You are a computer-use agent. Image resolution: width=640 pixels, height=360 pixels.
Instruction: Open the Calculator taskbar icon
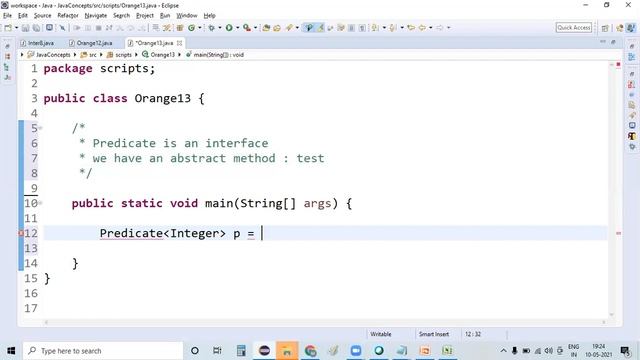coord(241,351)
